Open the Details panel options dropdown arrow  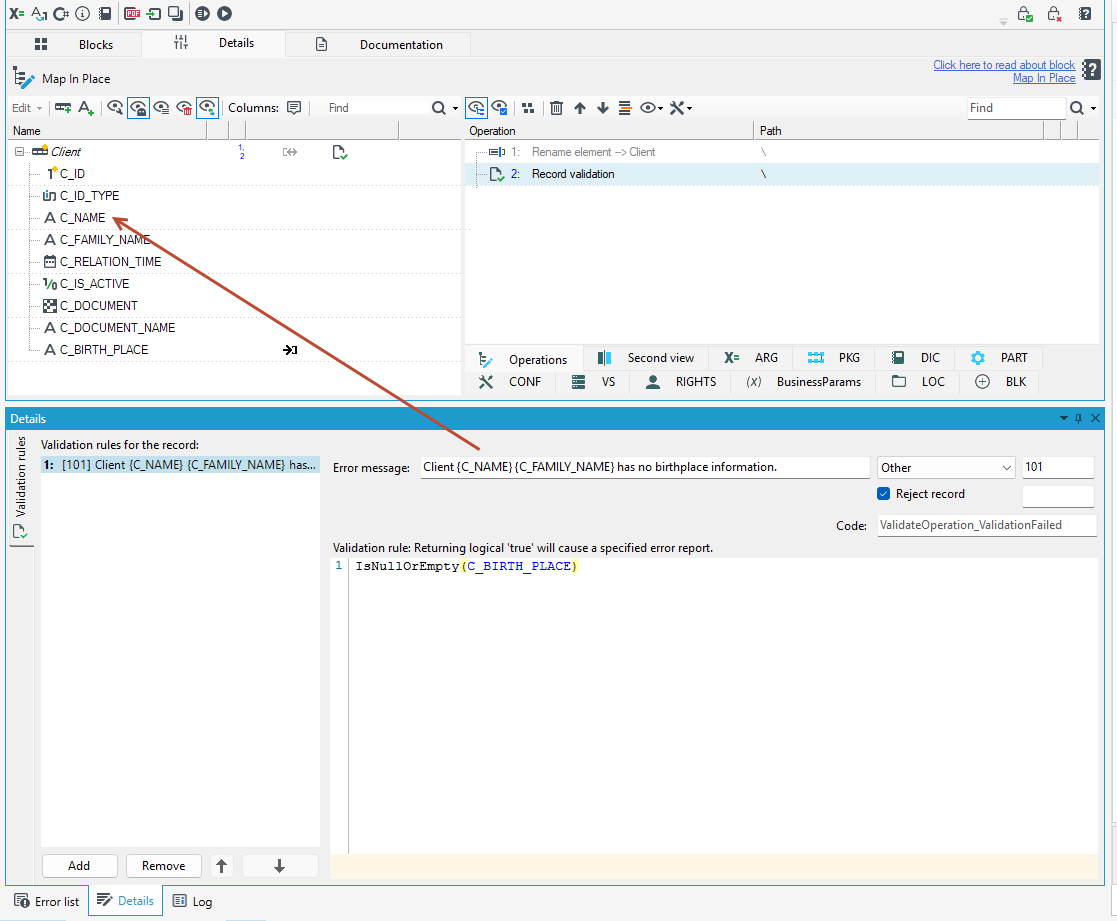pos(1064,418)
